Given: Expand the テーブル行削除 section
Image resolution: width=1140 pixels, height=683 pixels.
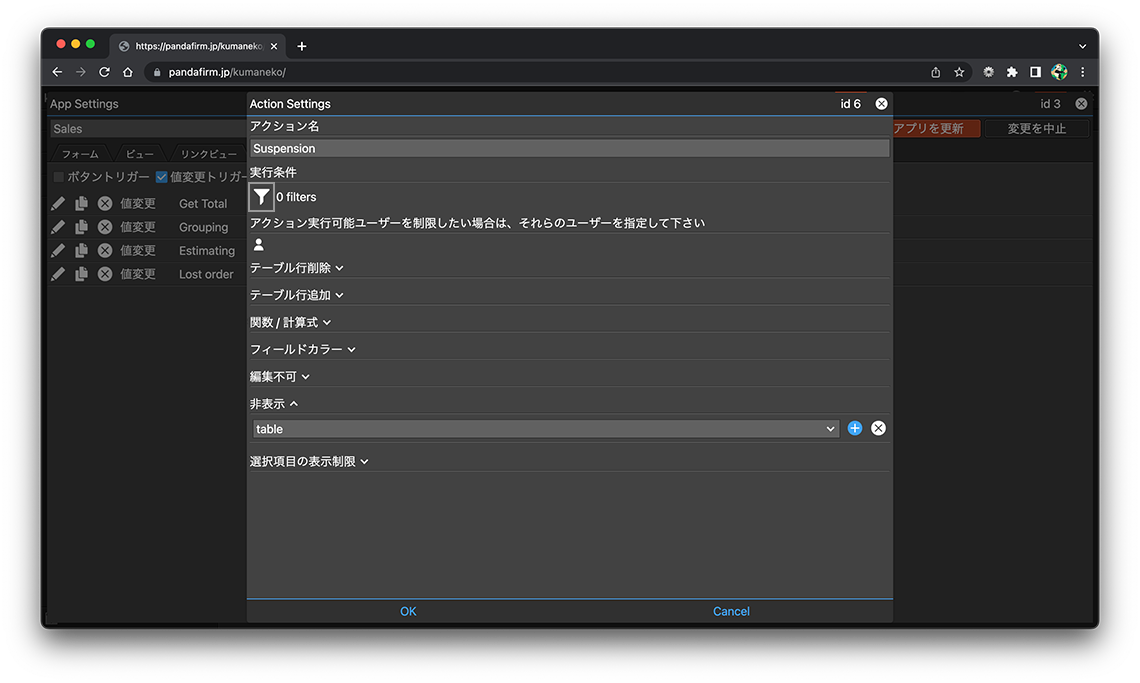Looking at the screenshot, I should coord(296,268).
